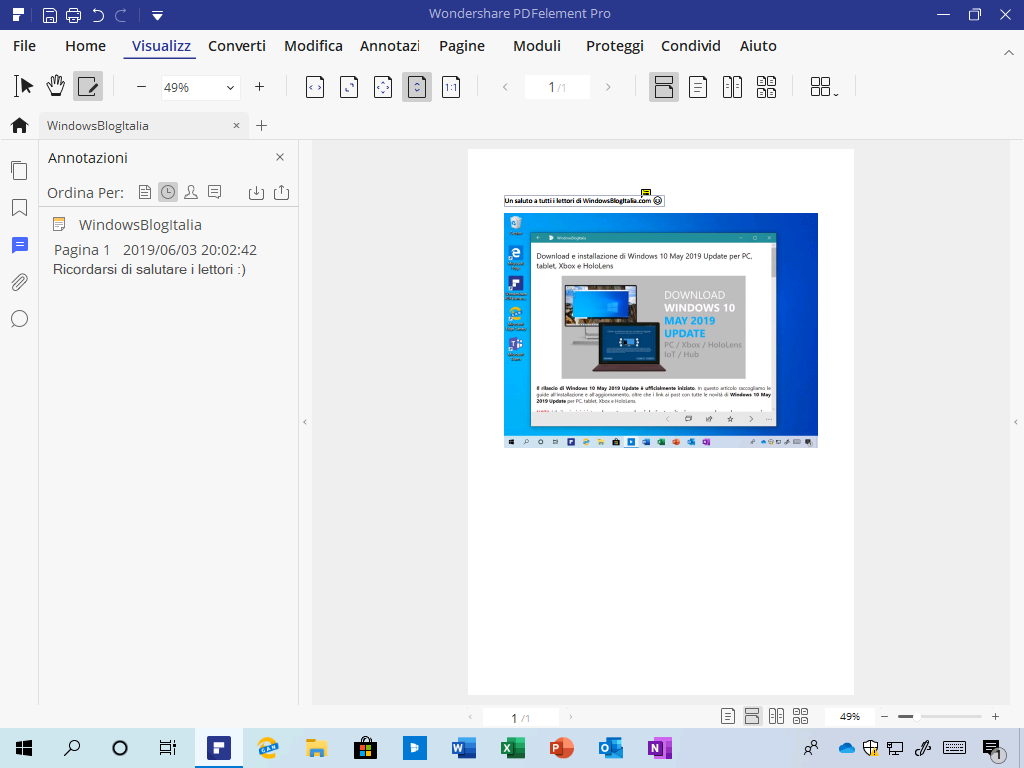Collapse the ribbon with the chevron

click(1008, 52)
